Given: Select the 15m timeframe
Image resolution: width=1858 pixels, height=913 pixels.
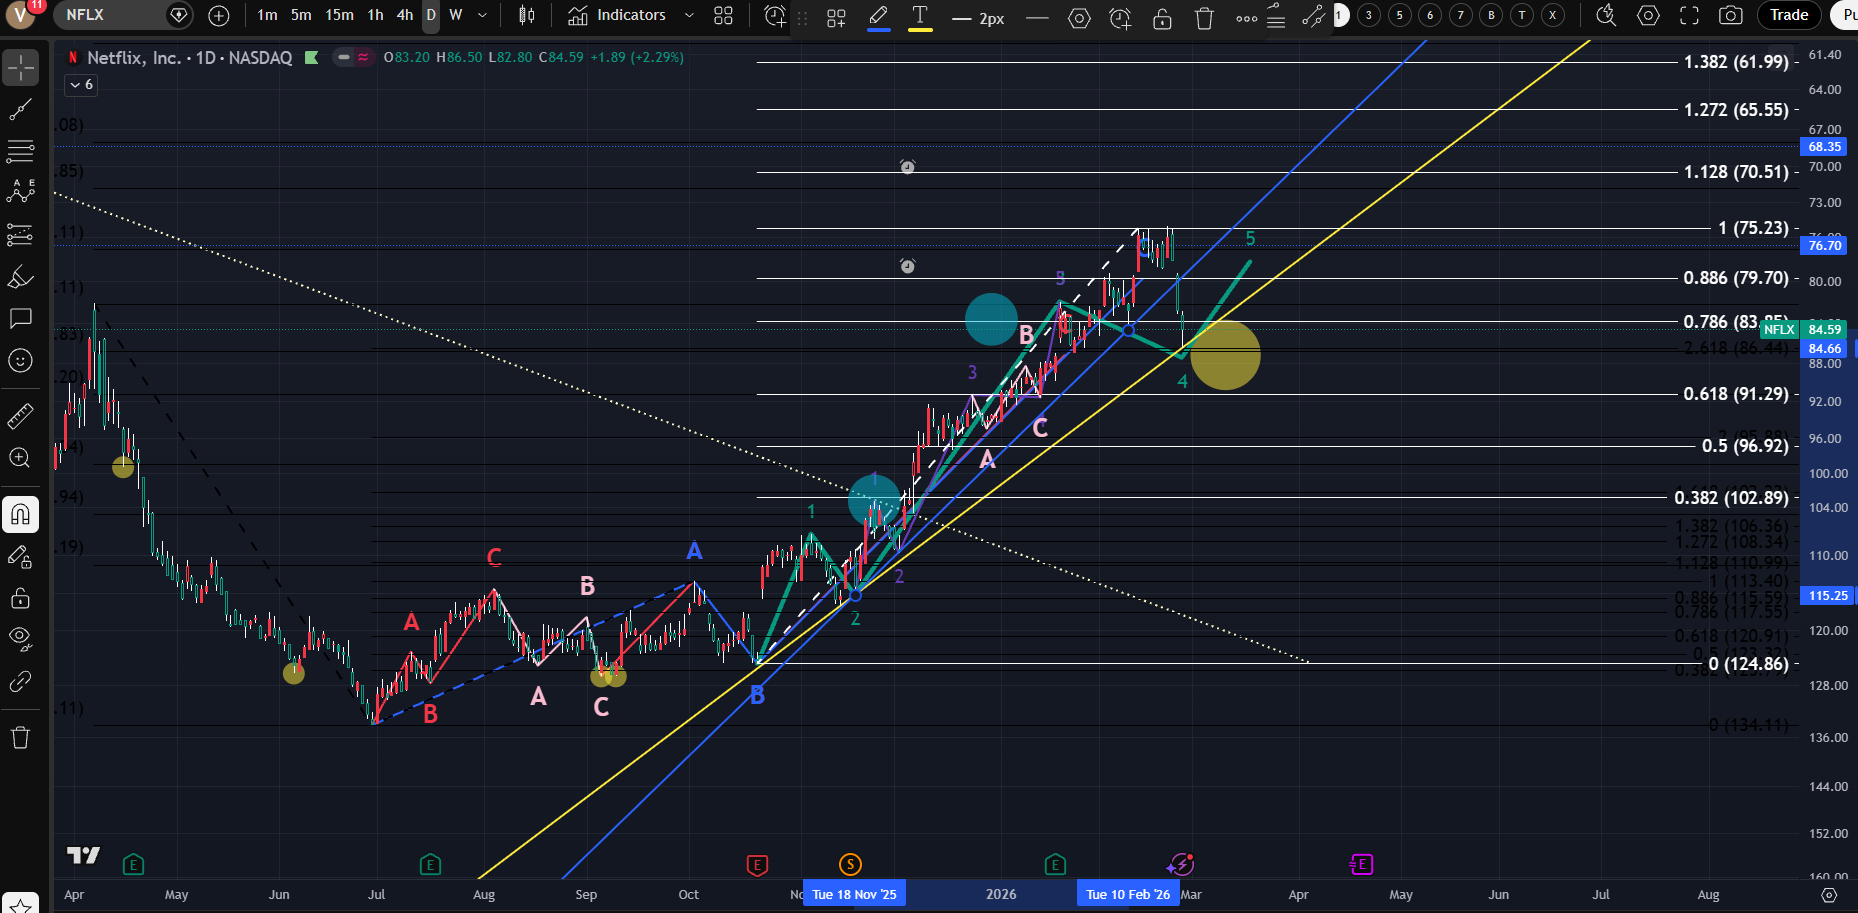Looking at the screenshot, I should 339,16.
